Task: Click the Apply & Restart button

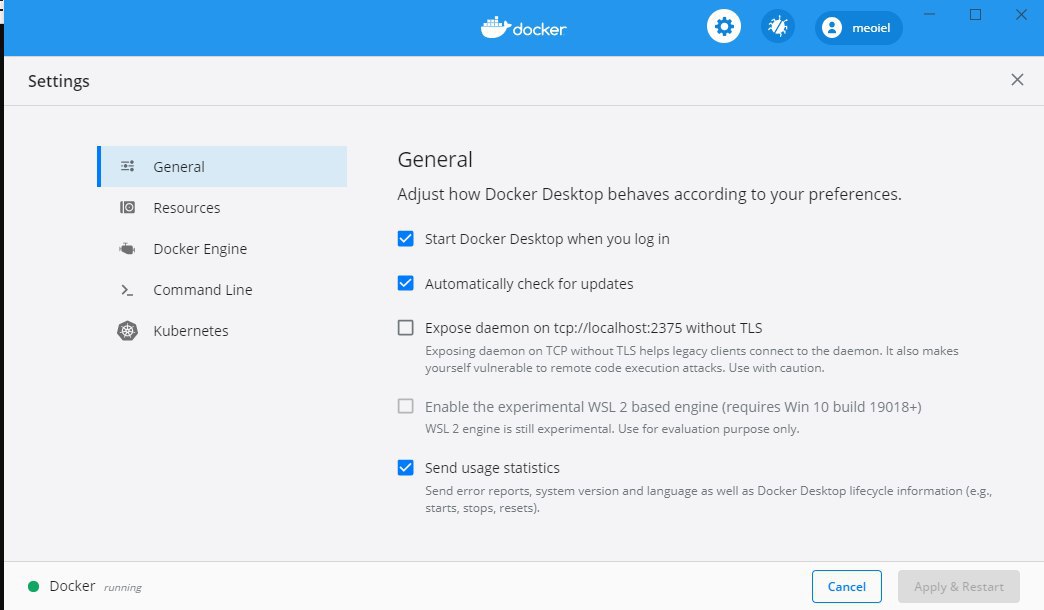Action: tap(959, 586)
